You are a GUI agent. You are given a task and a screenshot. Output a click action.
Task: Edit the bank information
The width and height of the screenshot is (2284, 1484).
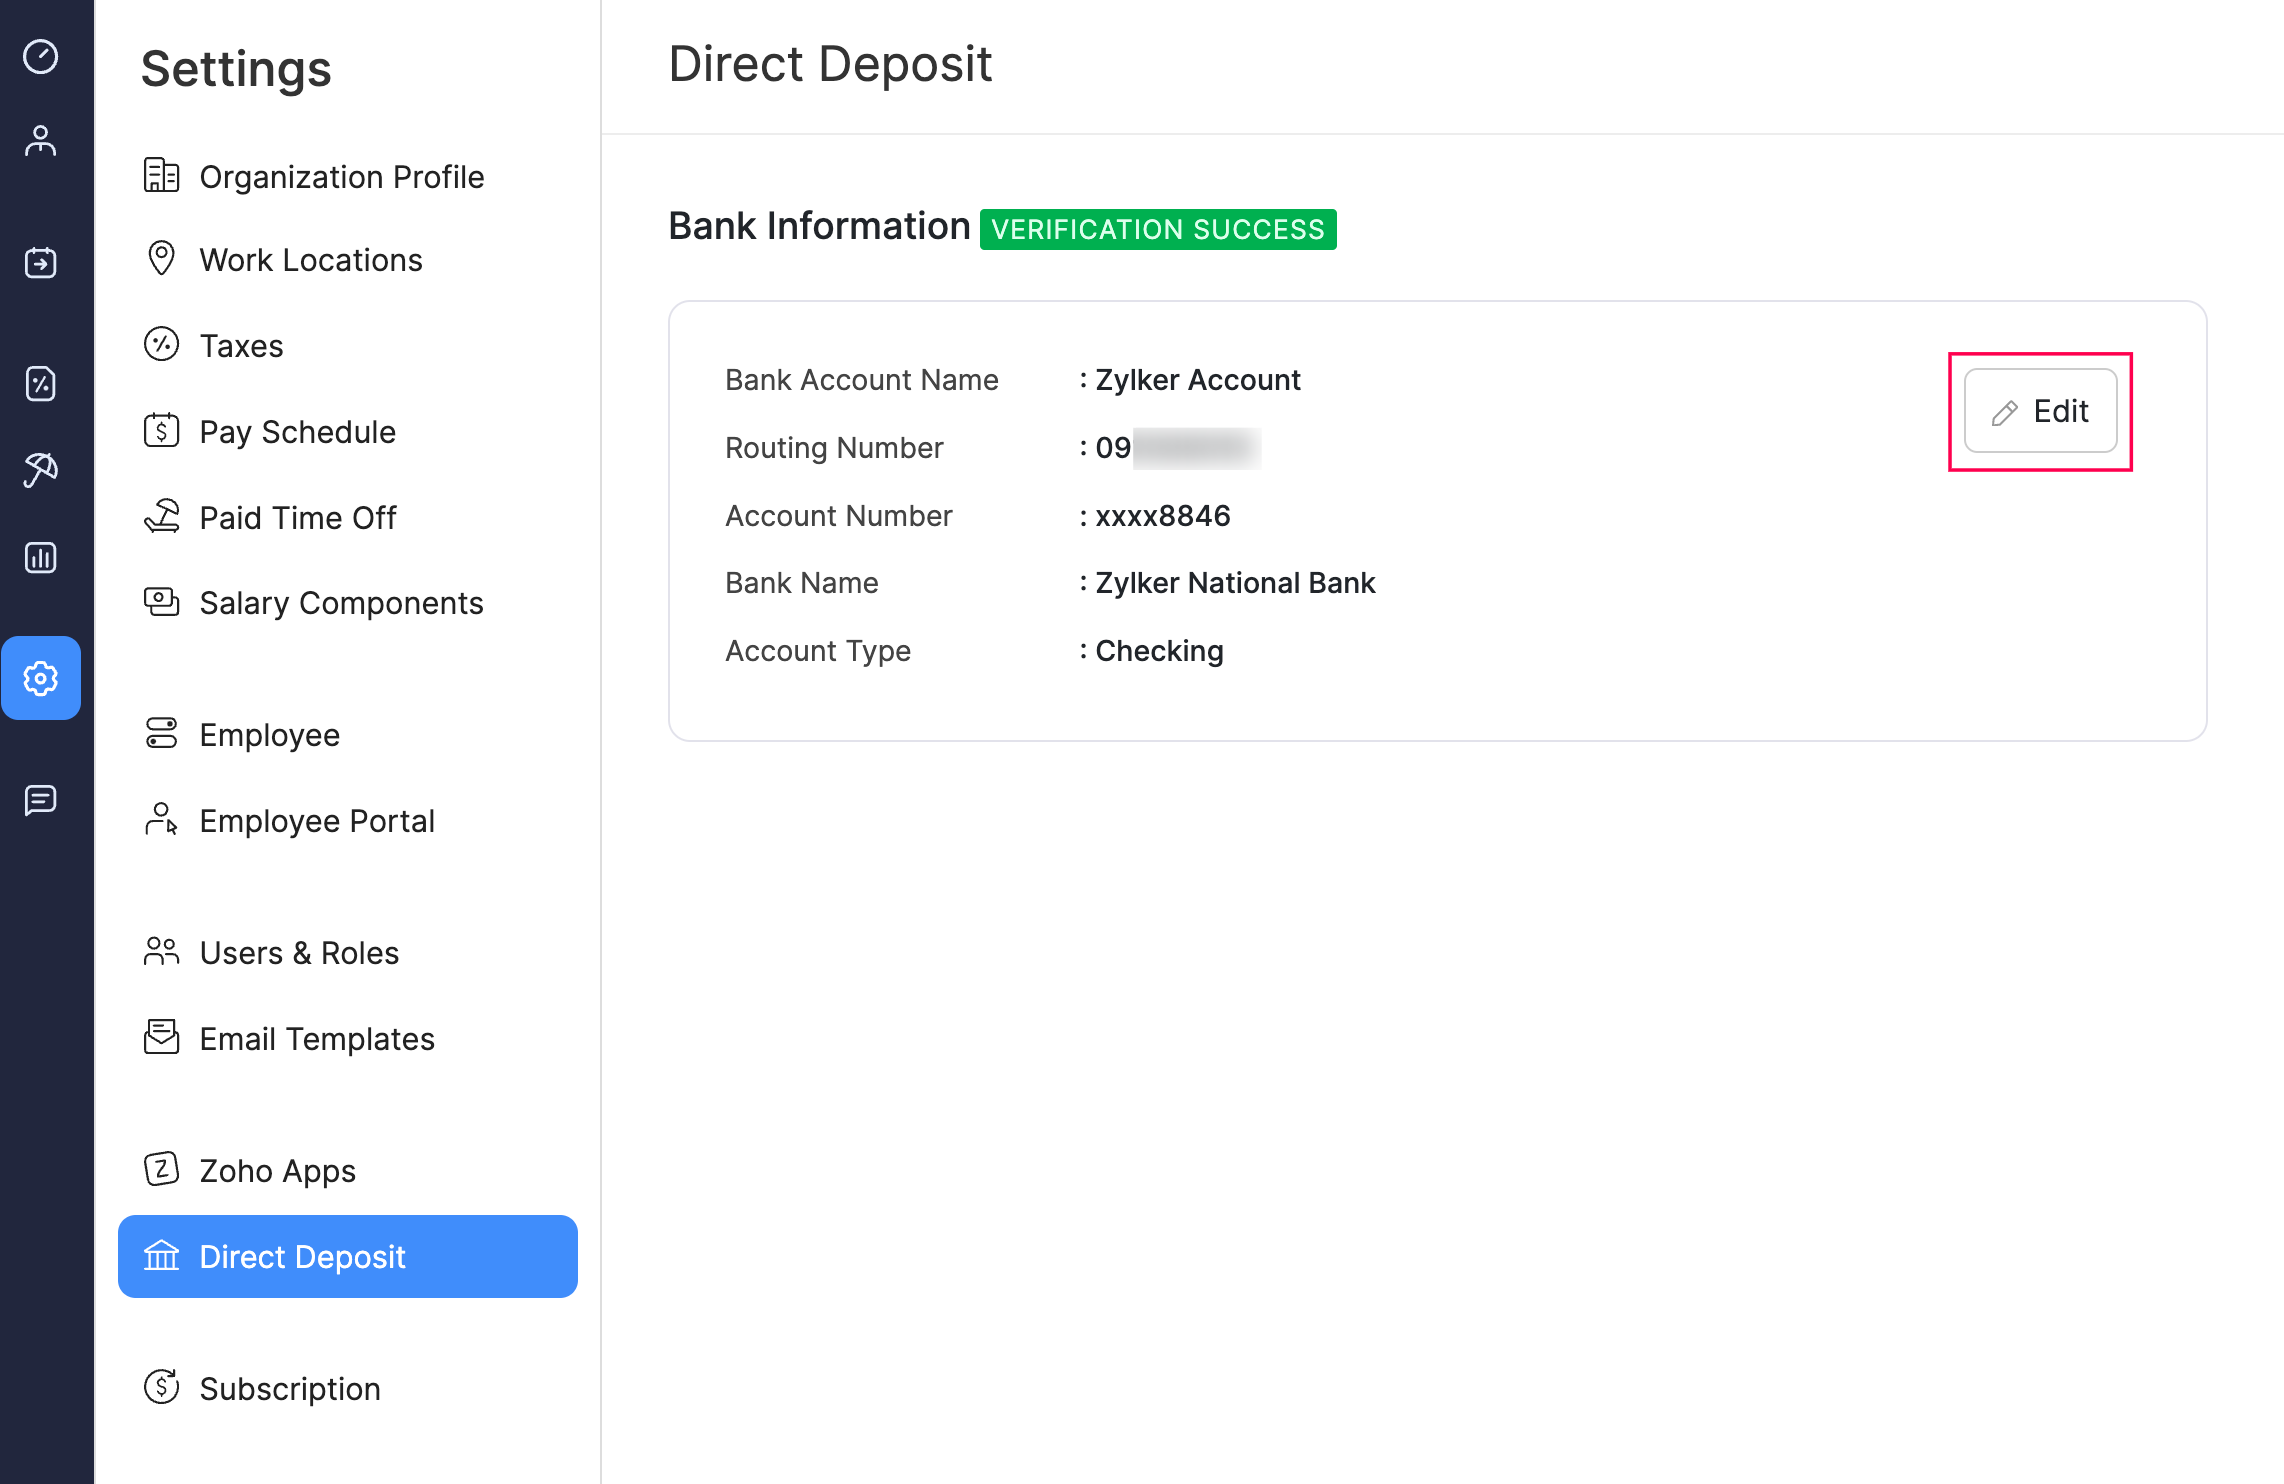(2039, 410)
